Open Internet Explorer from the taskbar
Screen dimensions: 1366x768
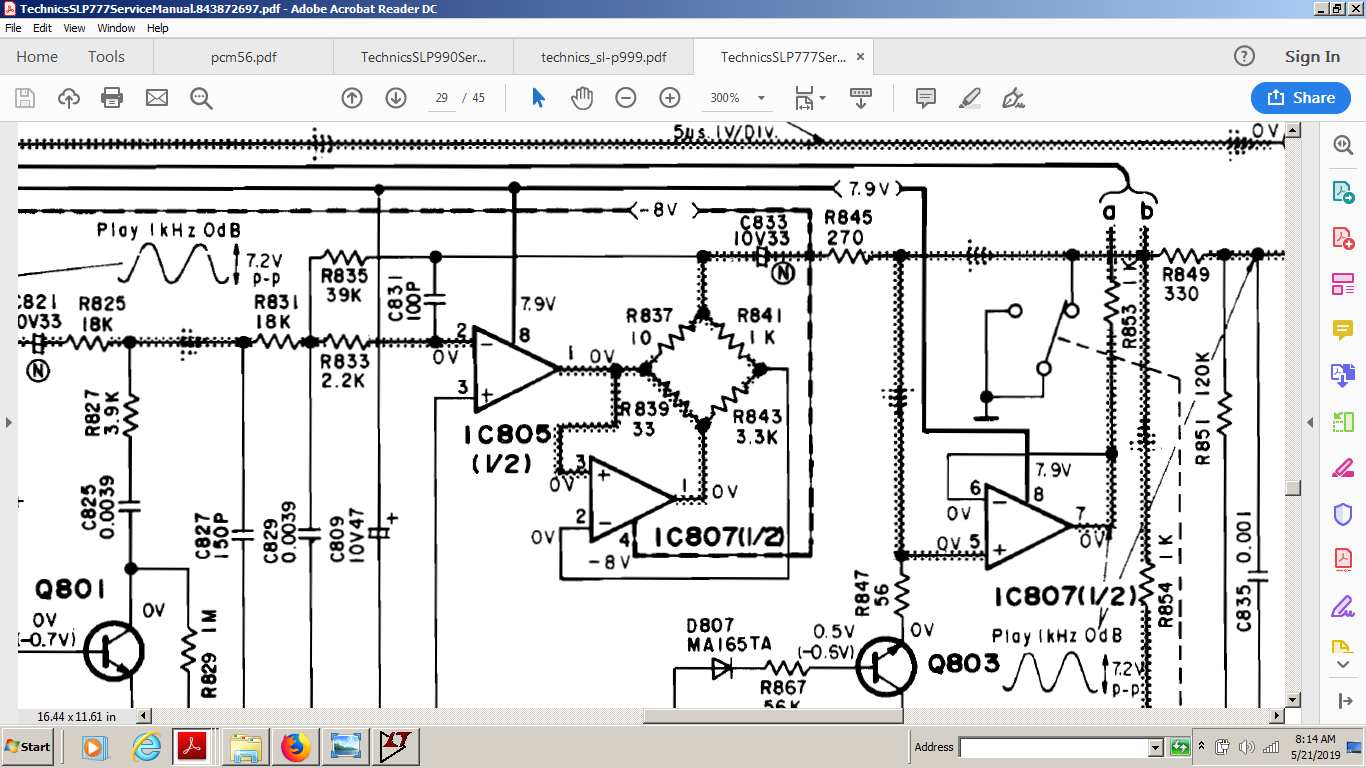146,747
